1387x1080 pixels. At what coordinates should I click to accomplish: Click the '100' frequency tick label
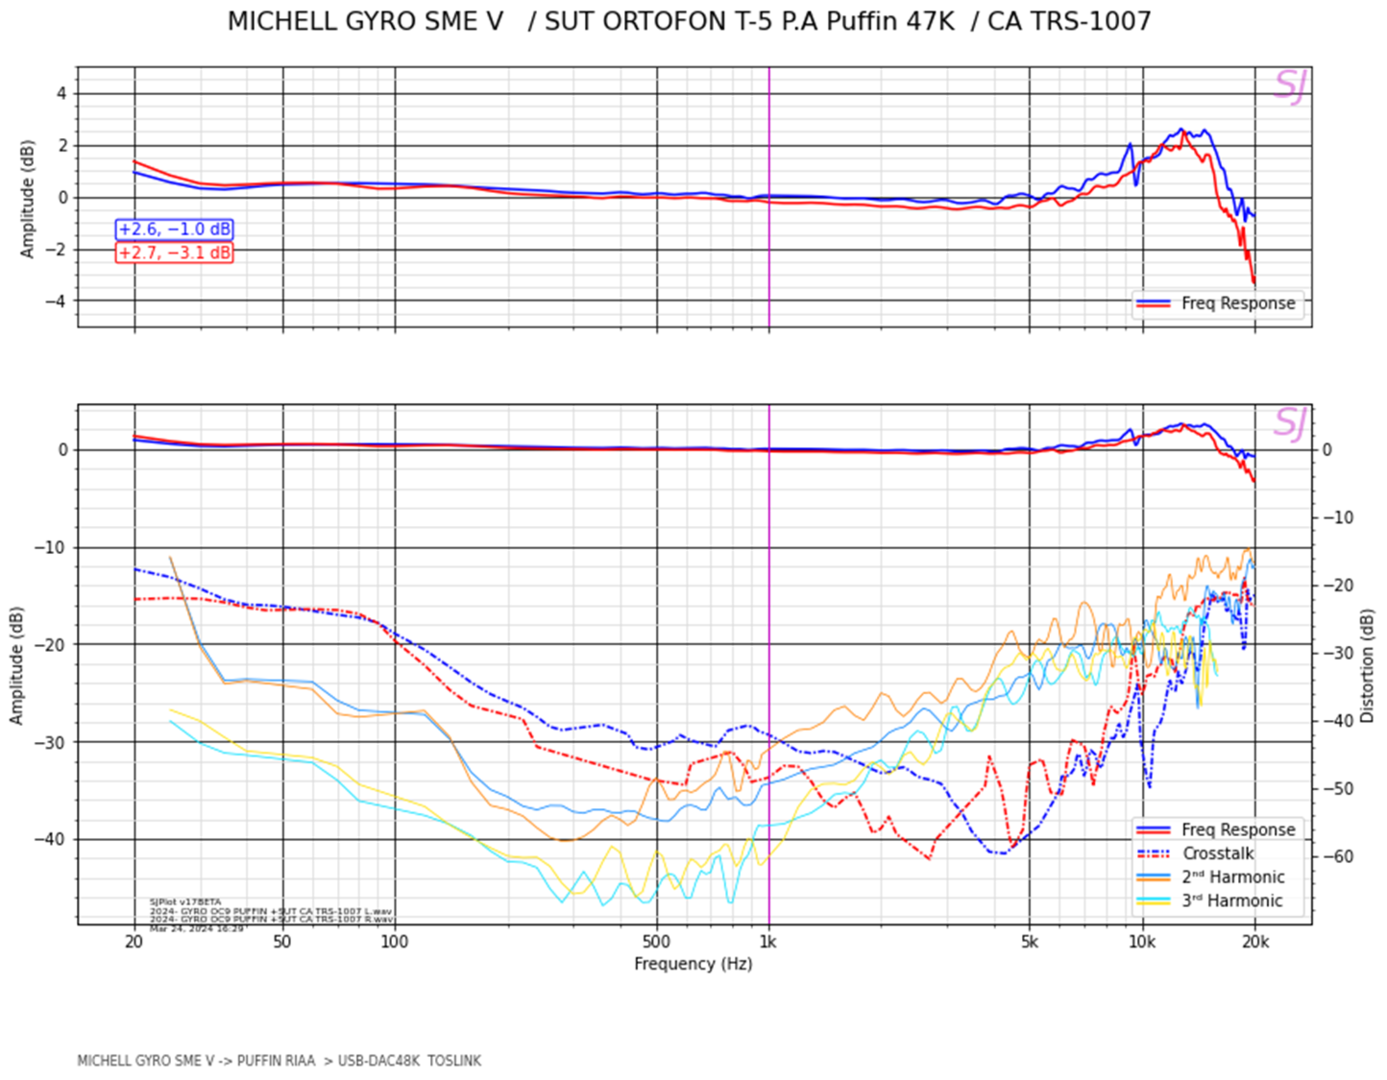(x=395, y=941)
